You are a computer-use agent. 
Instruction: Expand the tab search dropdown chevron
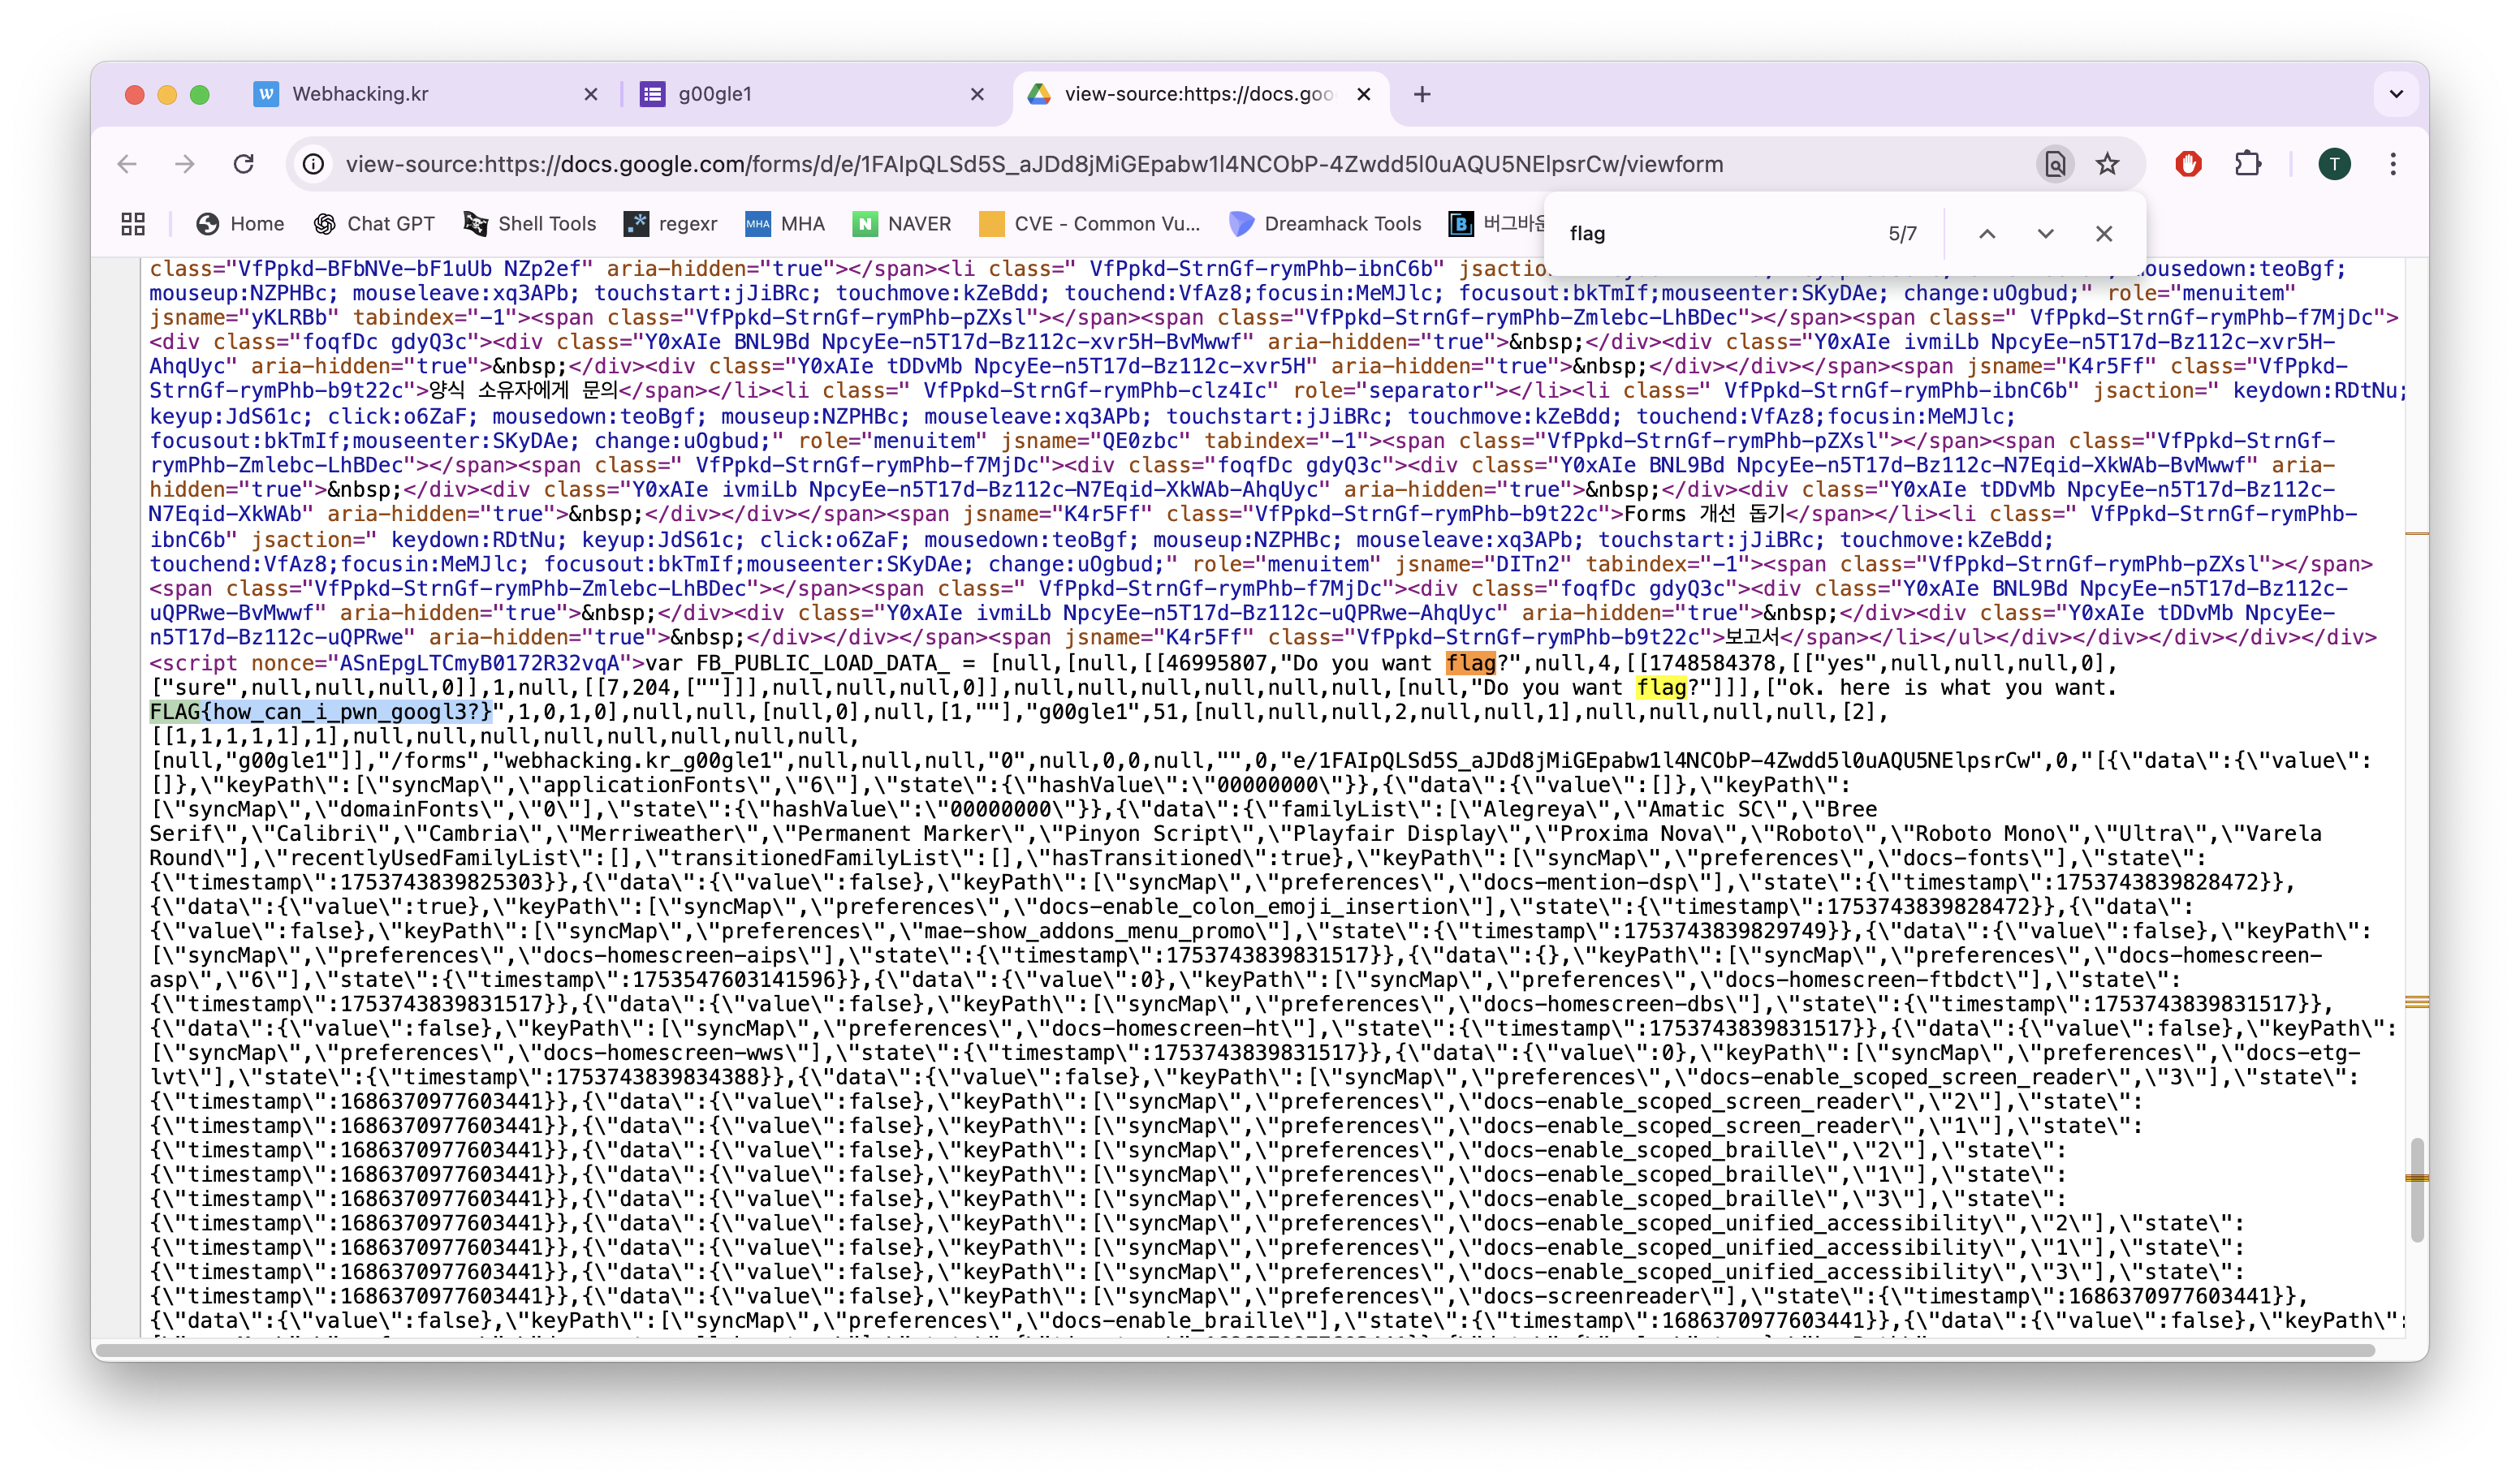(x=2396, y=94)
